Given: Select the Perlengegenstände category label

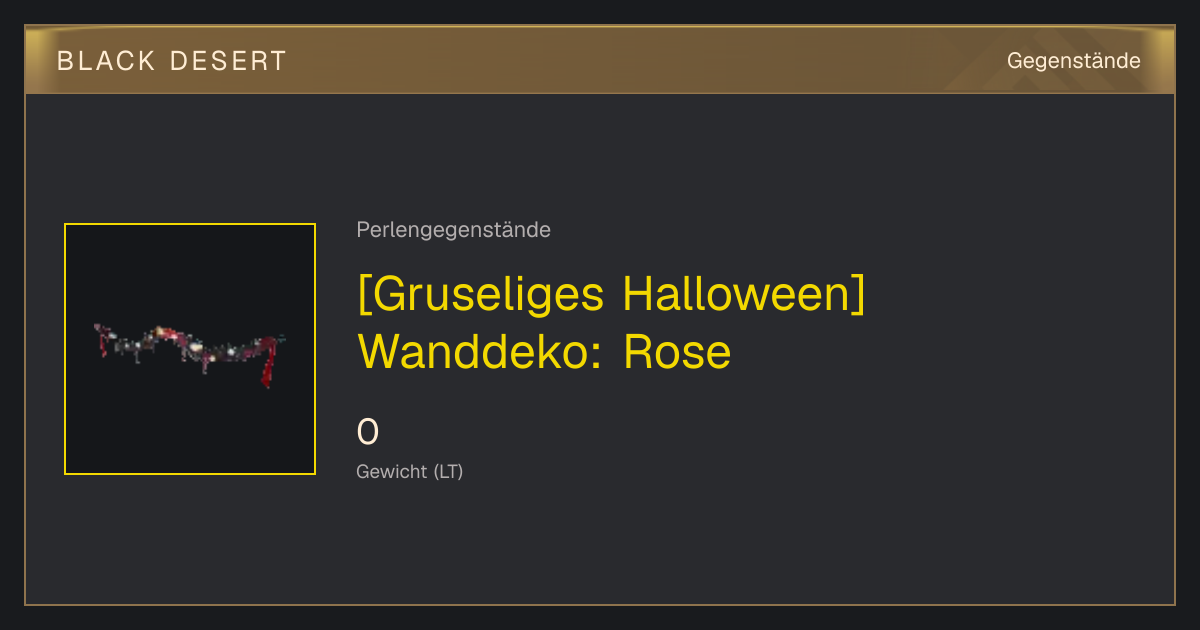Looking at the screenshot, I should click(453, 230).
